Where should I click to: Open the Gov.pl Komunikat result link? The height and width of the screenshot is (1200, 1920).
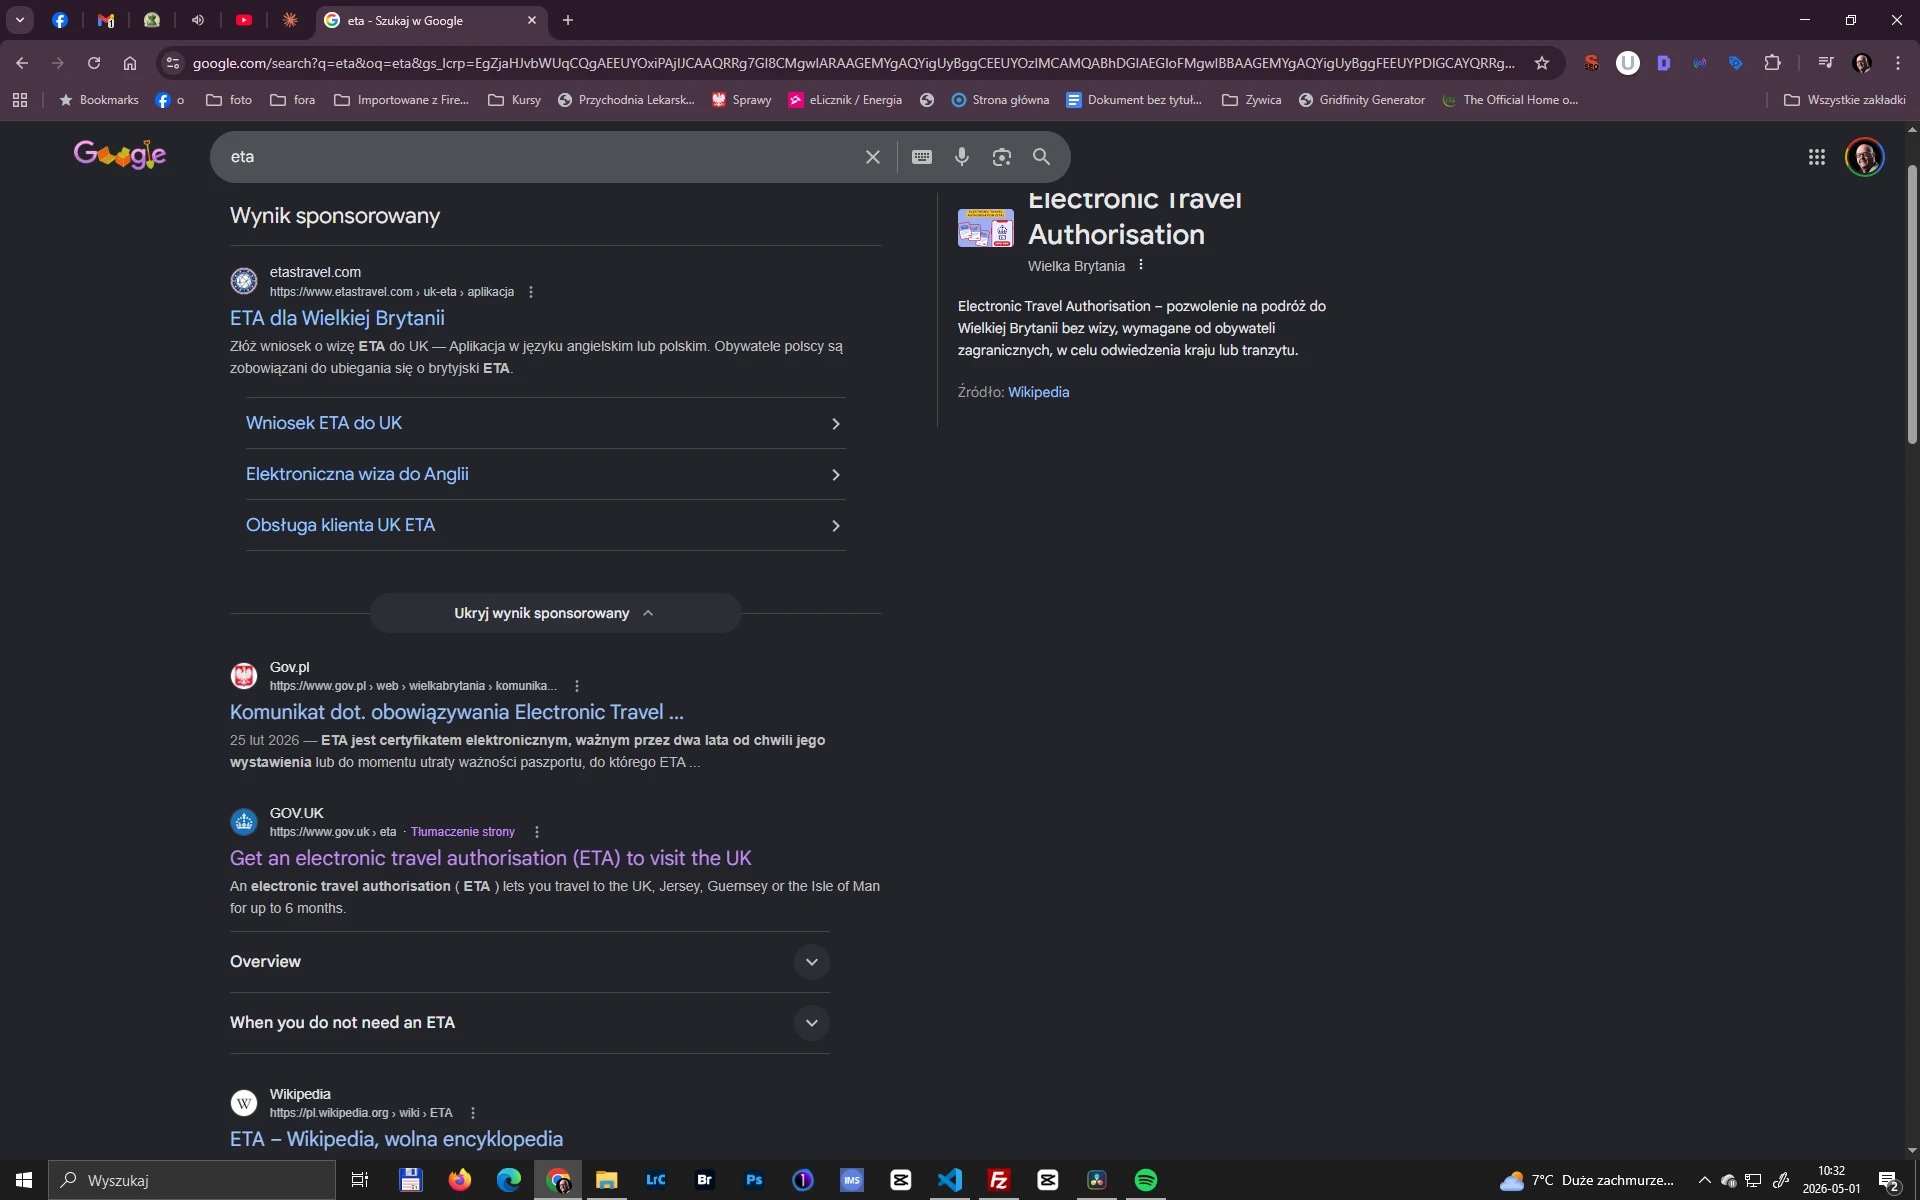[x=457, y=712]
